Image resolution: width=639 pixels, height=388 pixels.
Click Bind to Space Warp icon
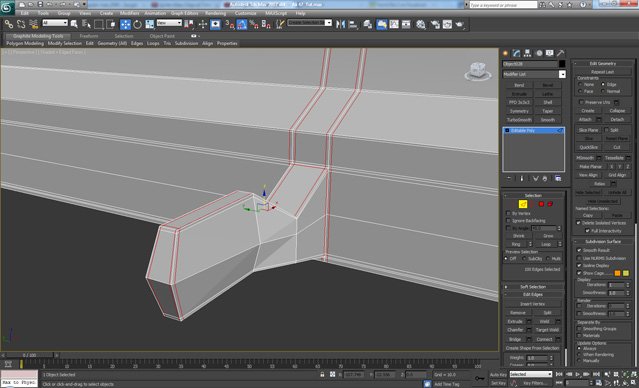tap(33, 24)
